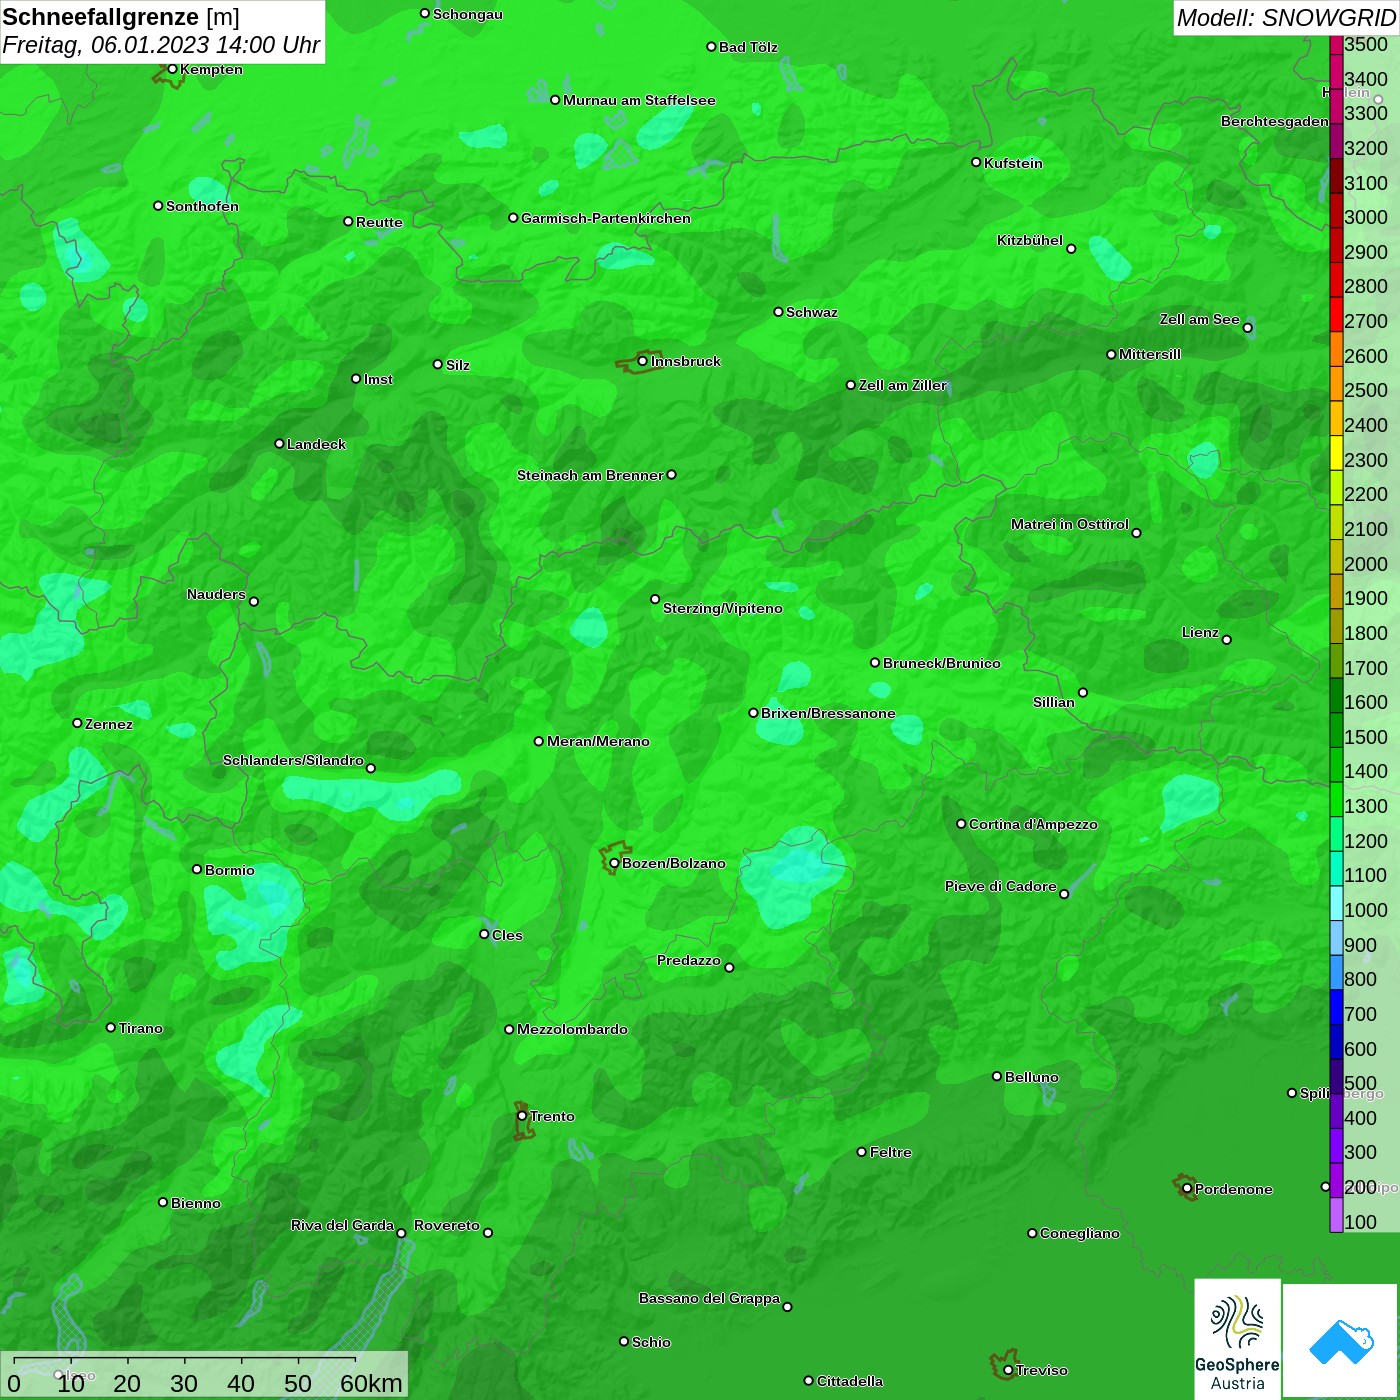This screenshot has height=1400, width=1400.
Task: Select the date 'Freitag, 06.01.2023 14:00 Uhr'
Action: (x=161, y=45)
